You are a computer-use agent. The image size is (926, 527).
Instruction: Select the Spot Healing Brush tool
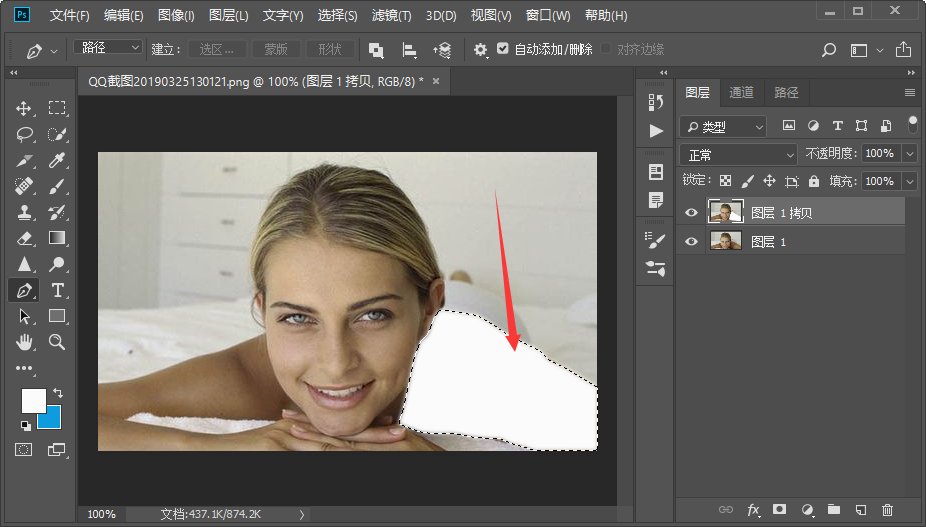coord(24,187)
